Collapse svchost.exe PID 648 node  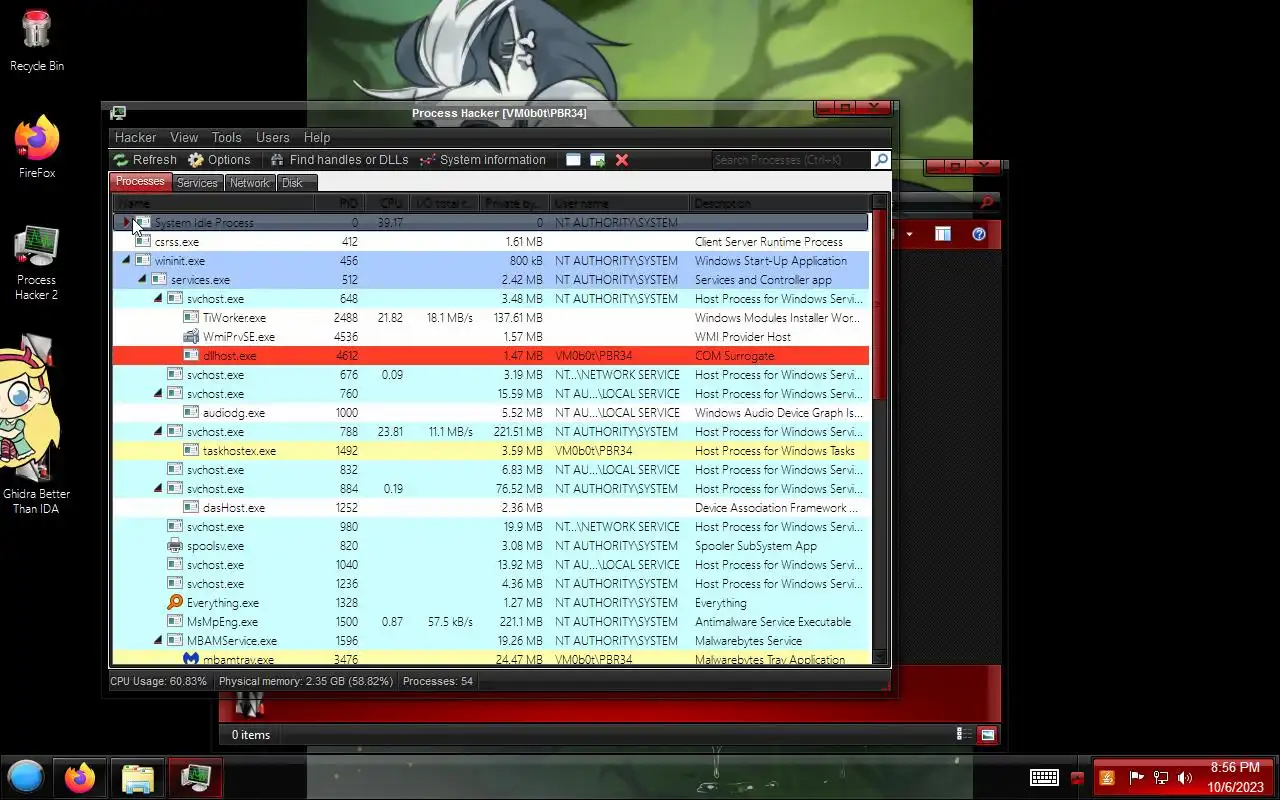(158, 299)
